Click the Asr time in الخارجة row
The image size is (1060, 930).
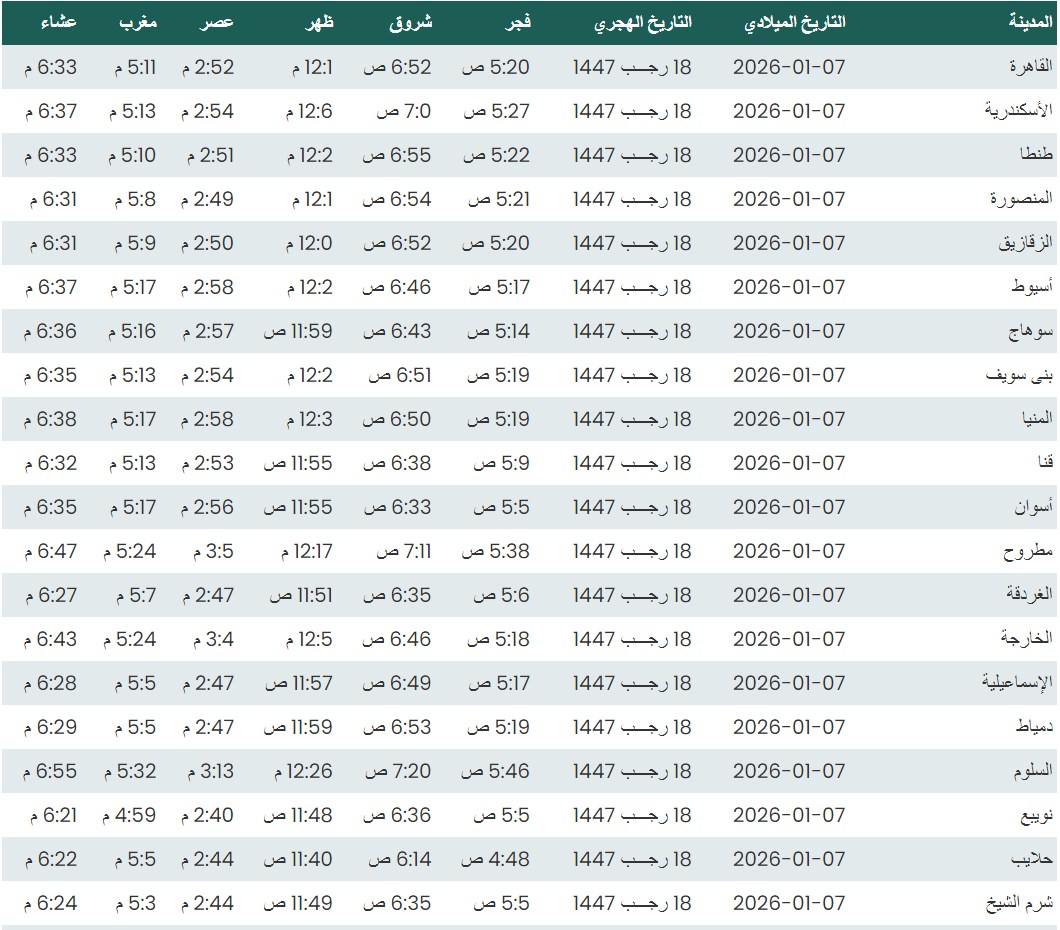tap(208, 639)
